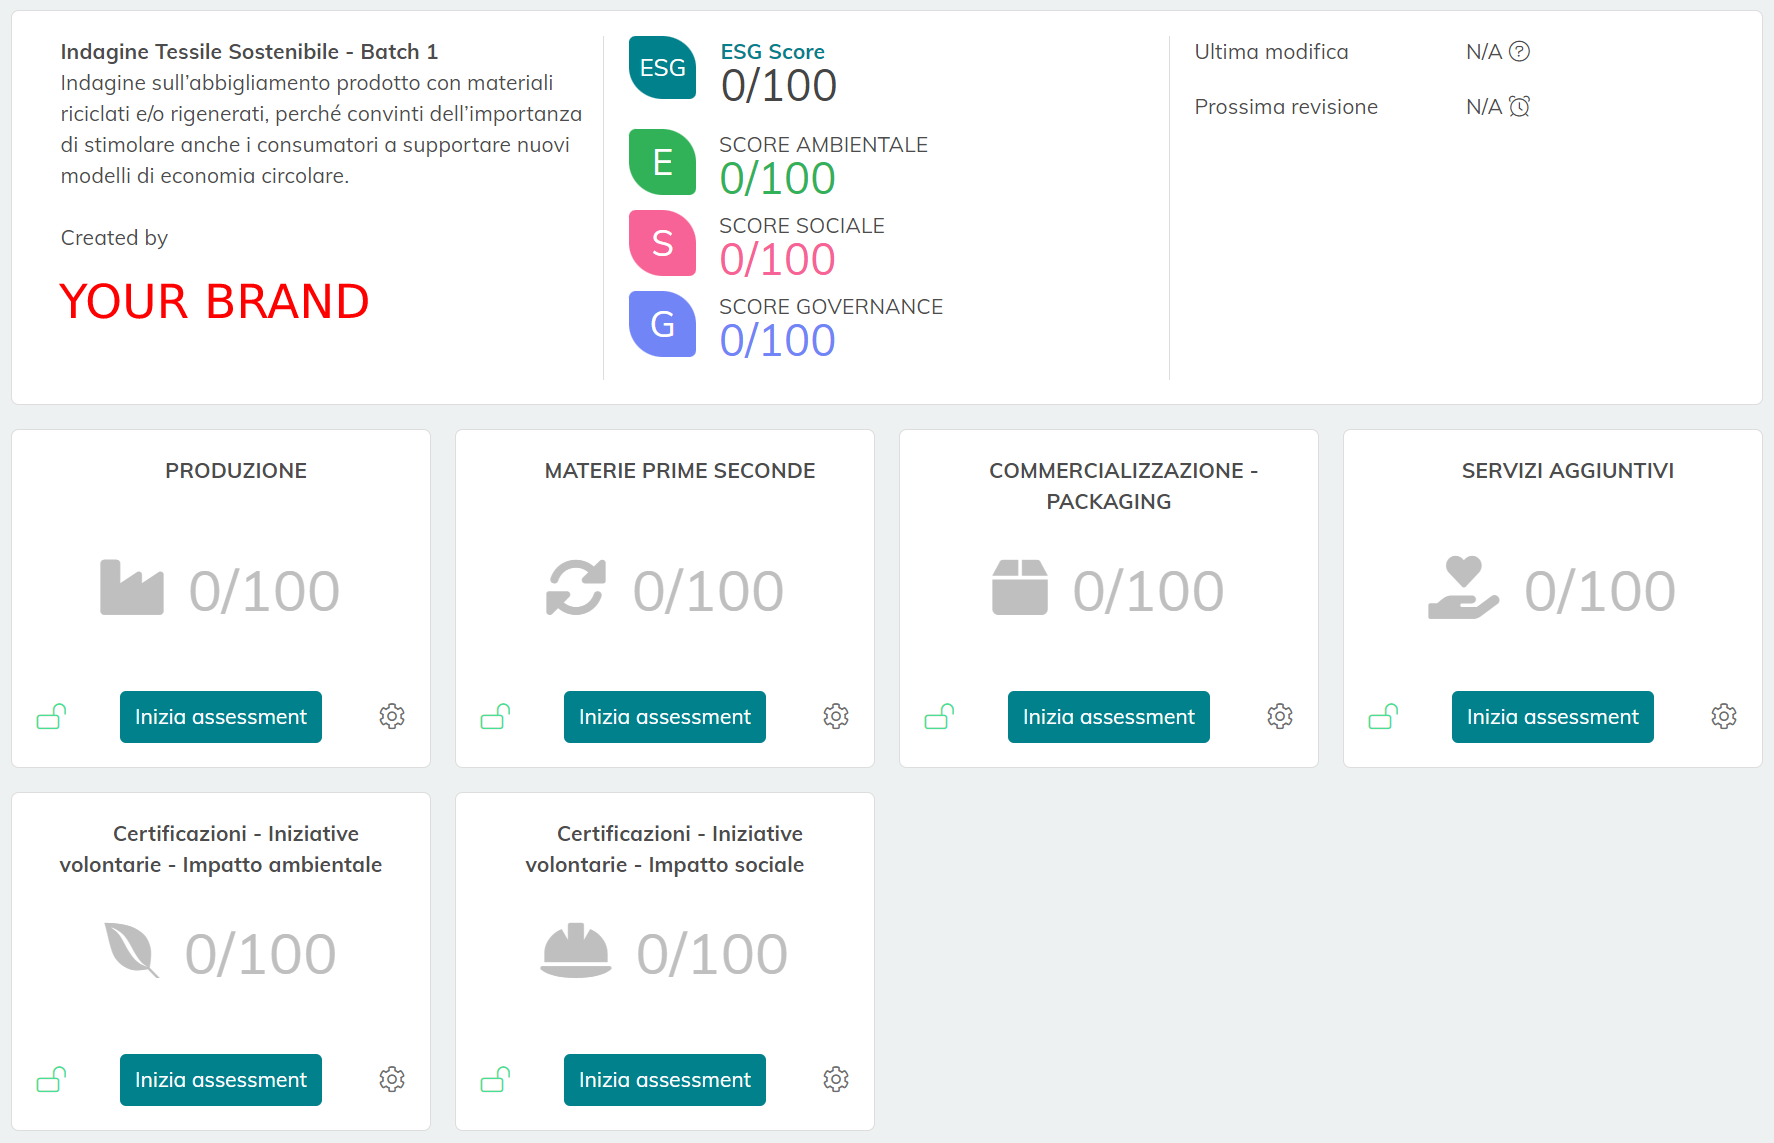Click the green E environmental score badge
The height and width of the screenshot is (1143, 1774).
click(662, 162)
